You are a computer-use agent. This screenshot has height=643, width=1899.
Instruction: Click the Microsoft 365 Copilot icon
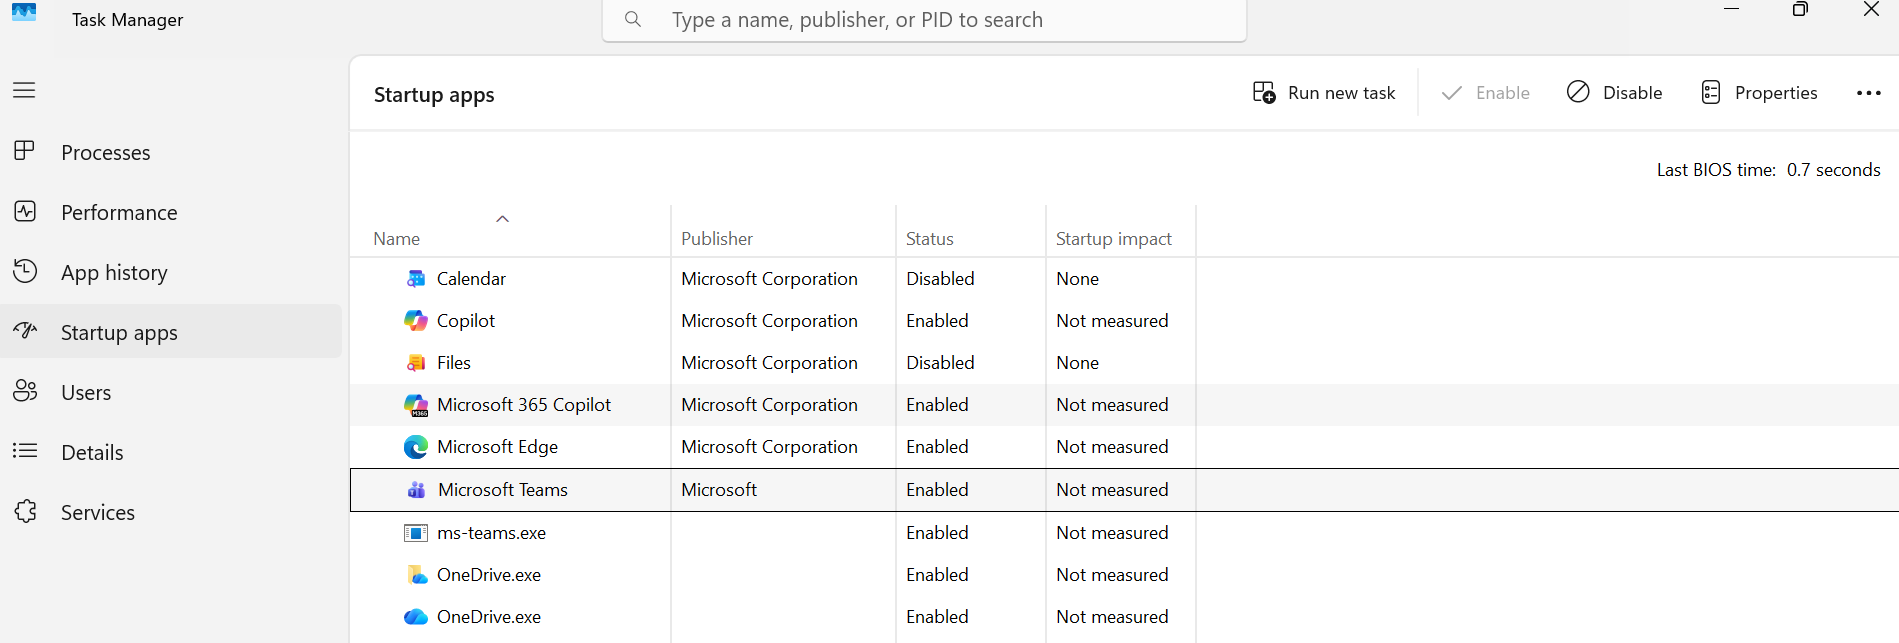(416, 405)
